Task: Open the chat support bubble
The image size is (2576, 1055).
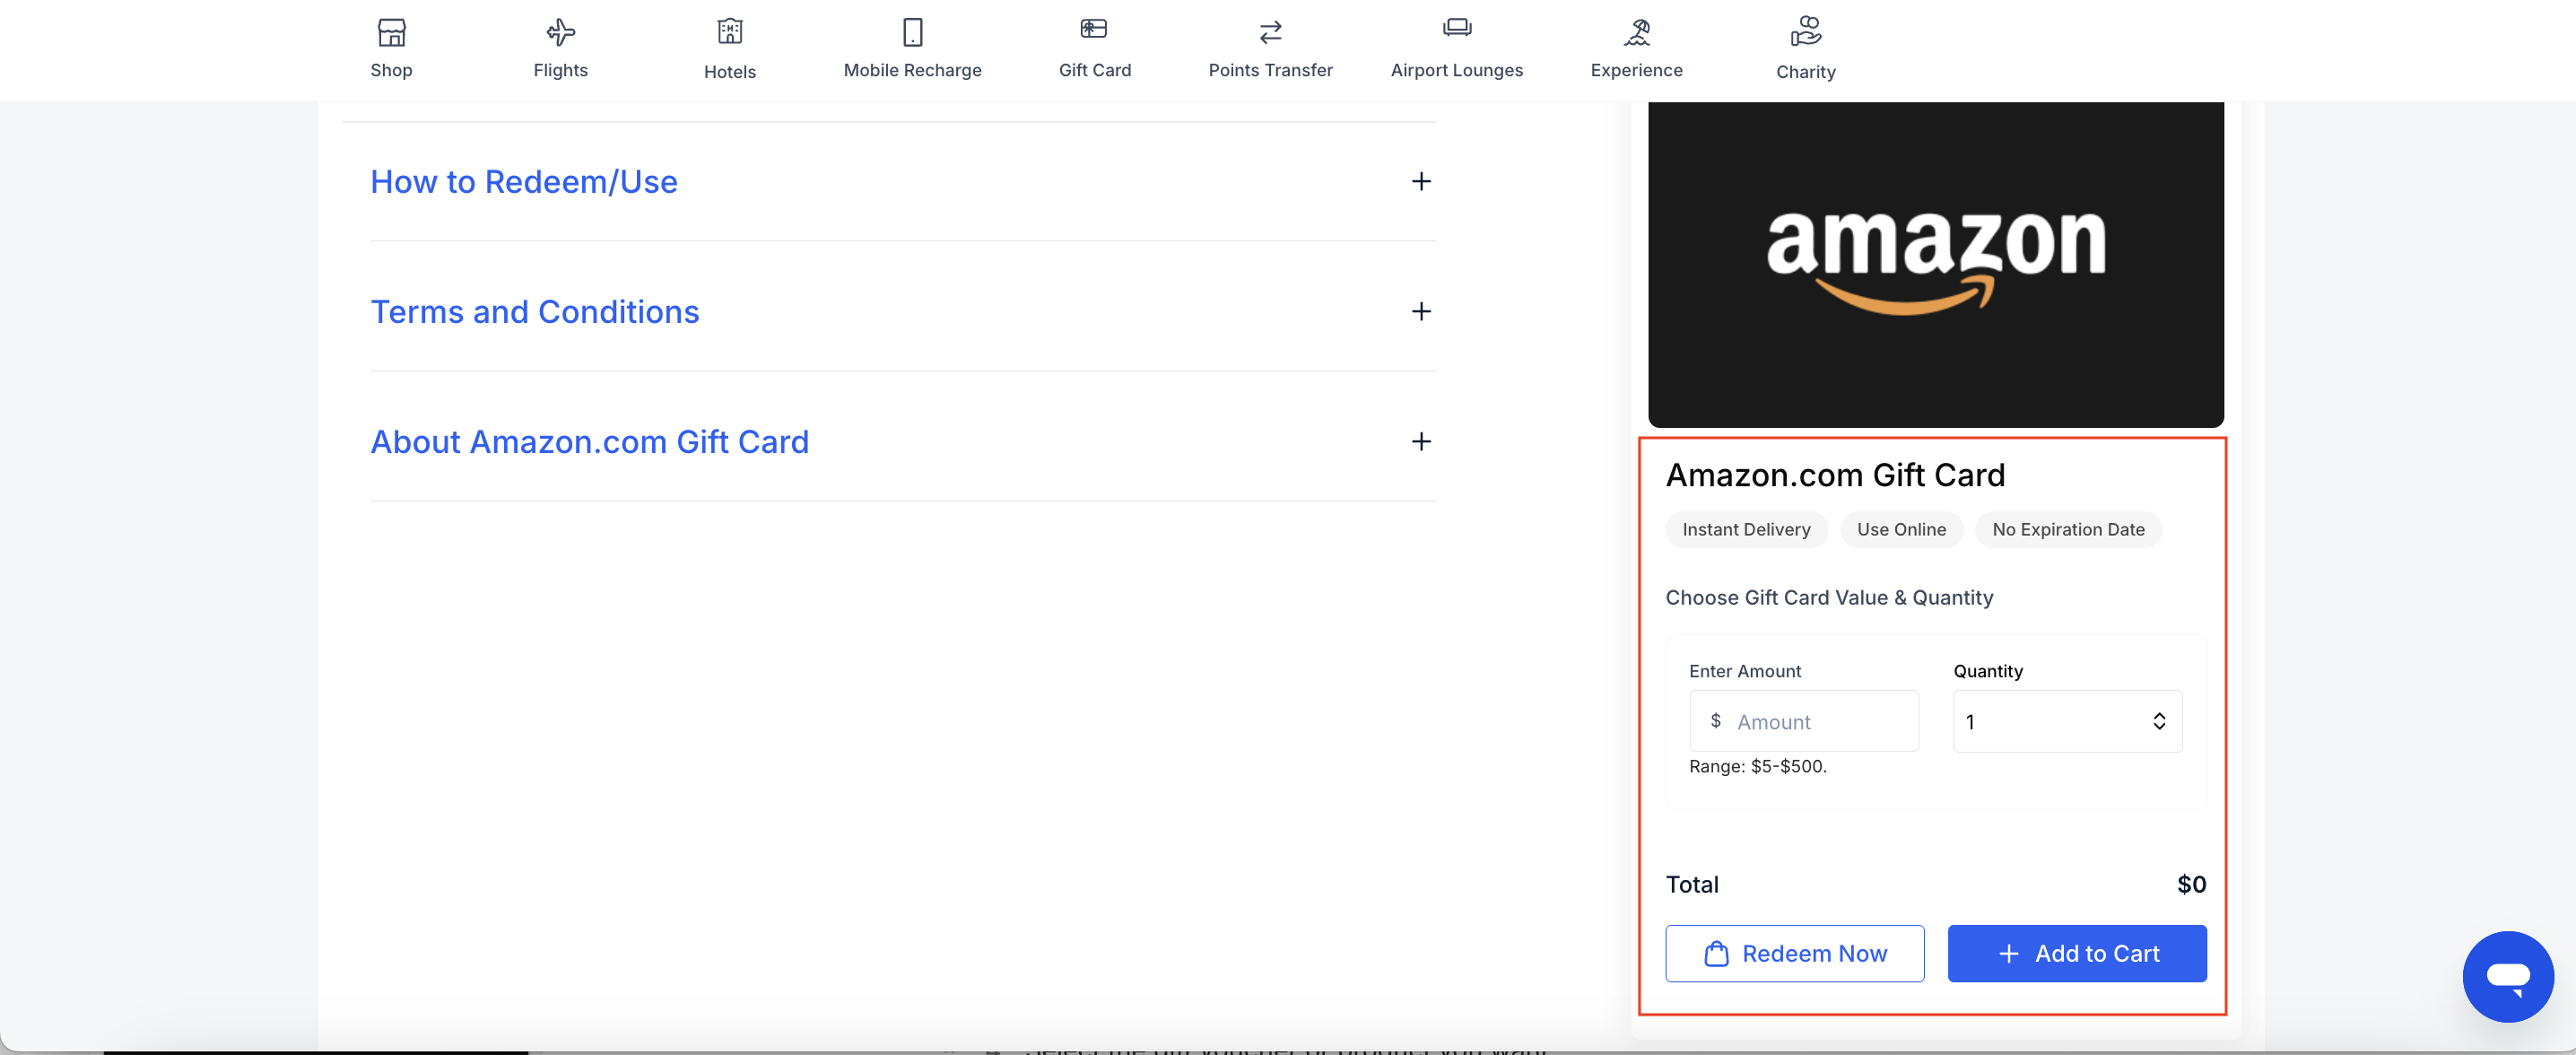Action: pos(2507,976)
